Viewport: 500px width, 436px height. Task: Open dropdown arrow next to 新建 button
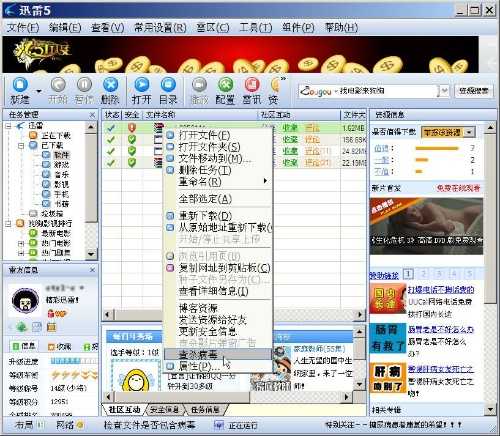coord(39,91)
